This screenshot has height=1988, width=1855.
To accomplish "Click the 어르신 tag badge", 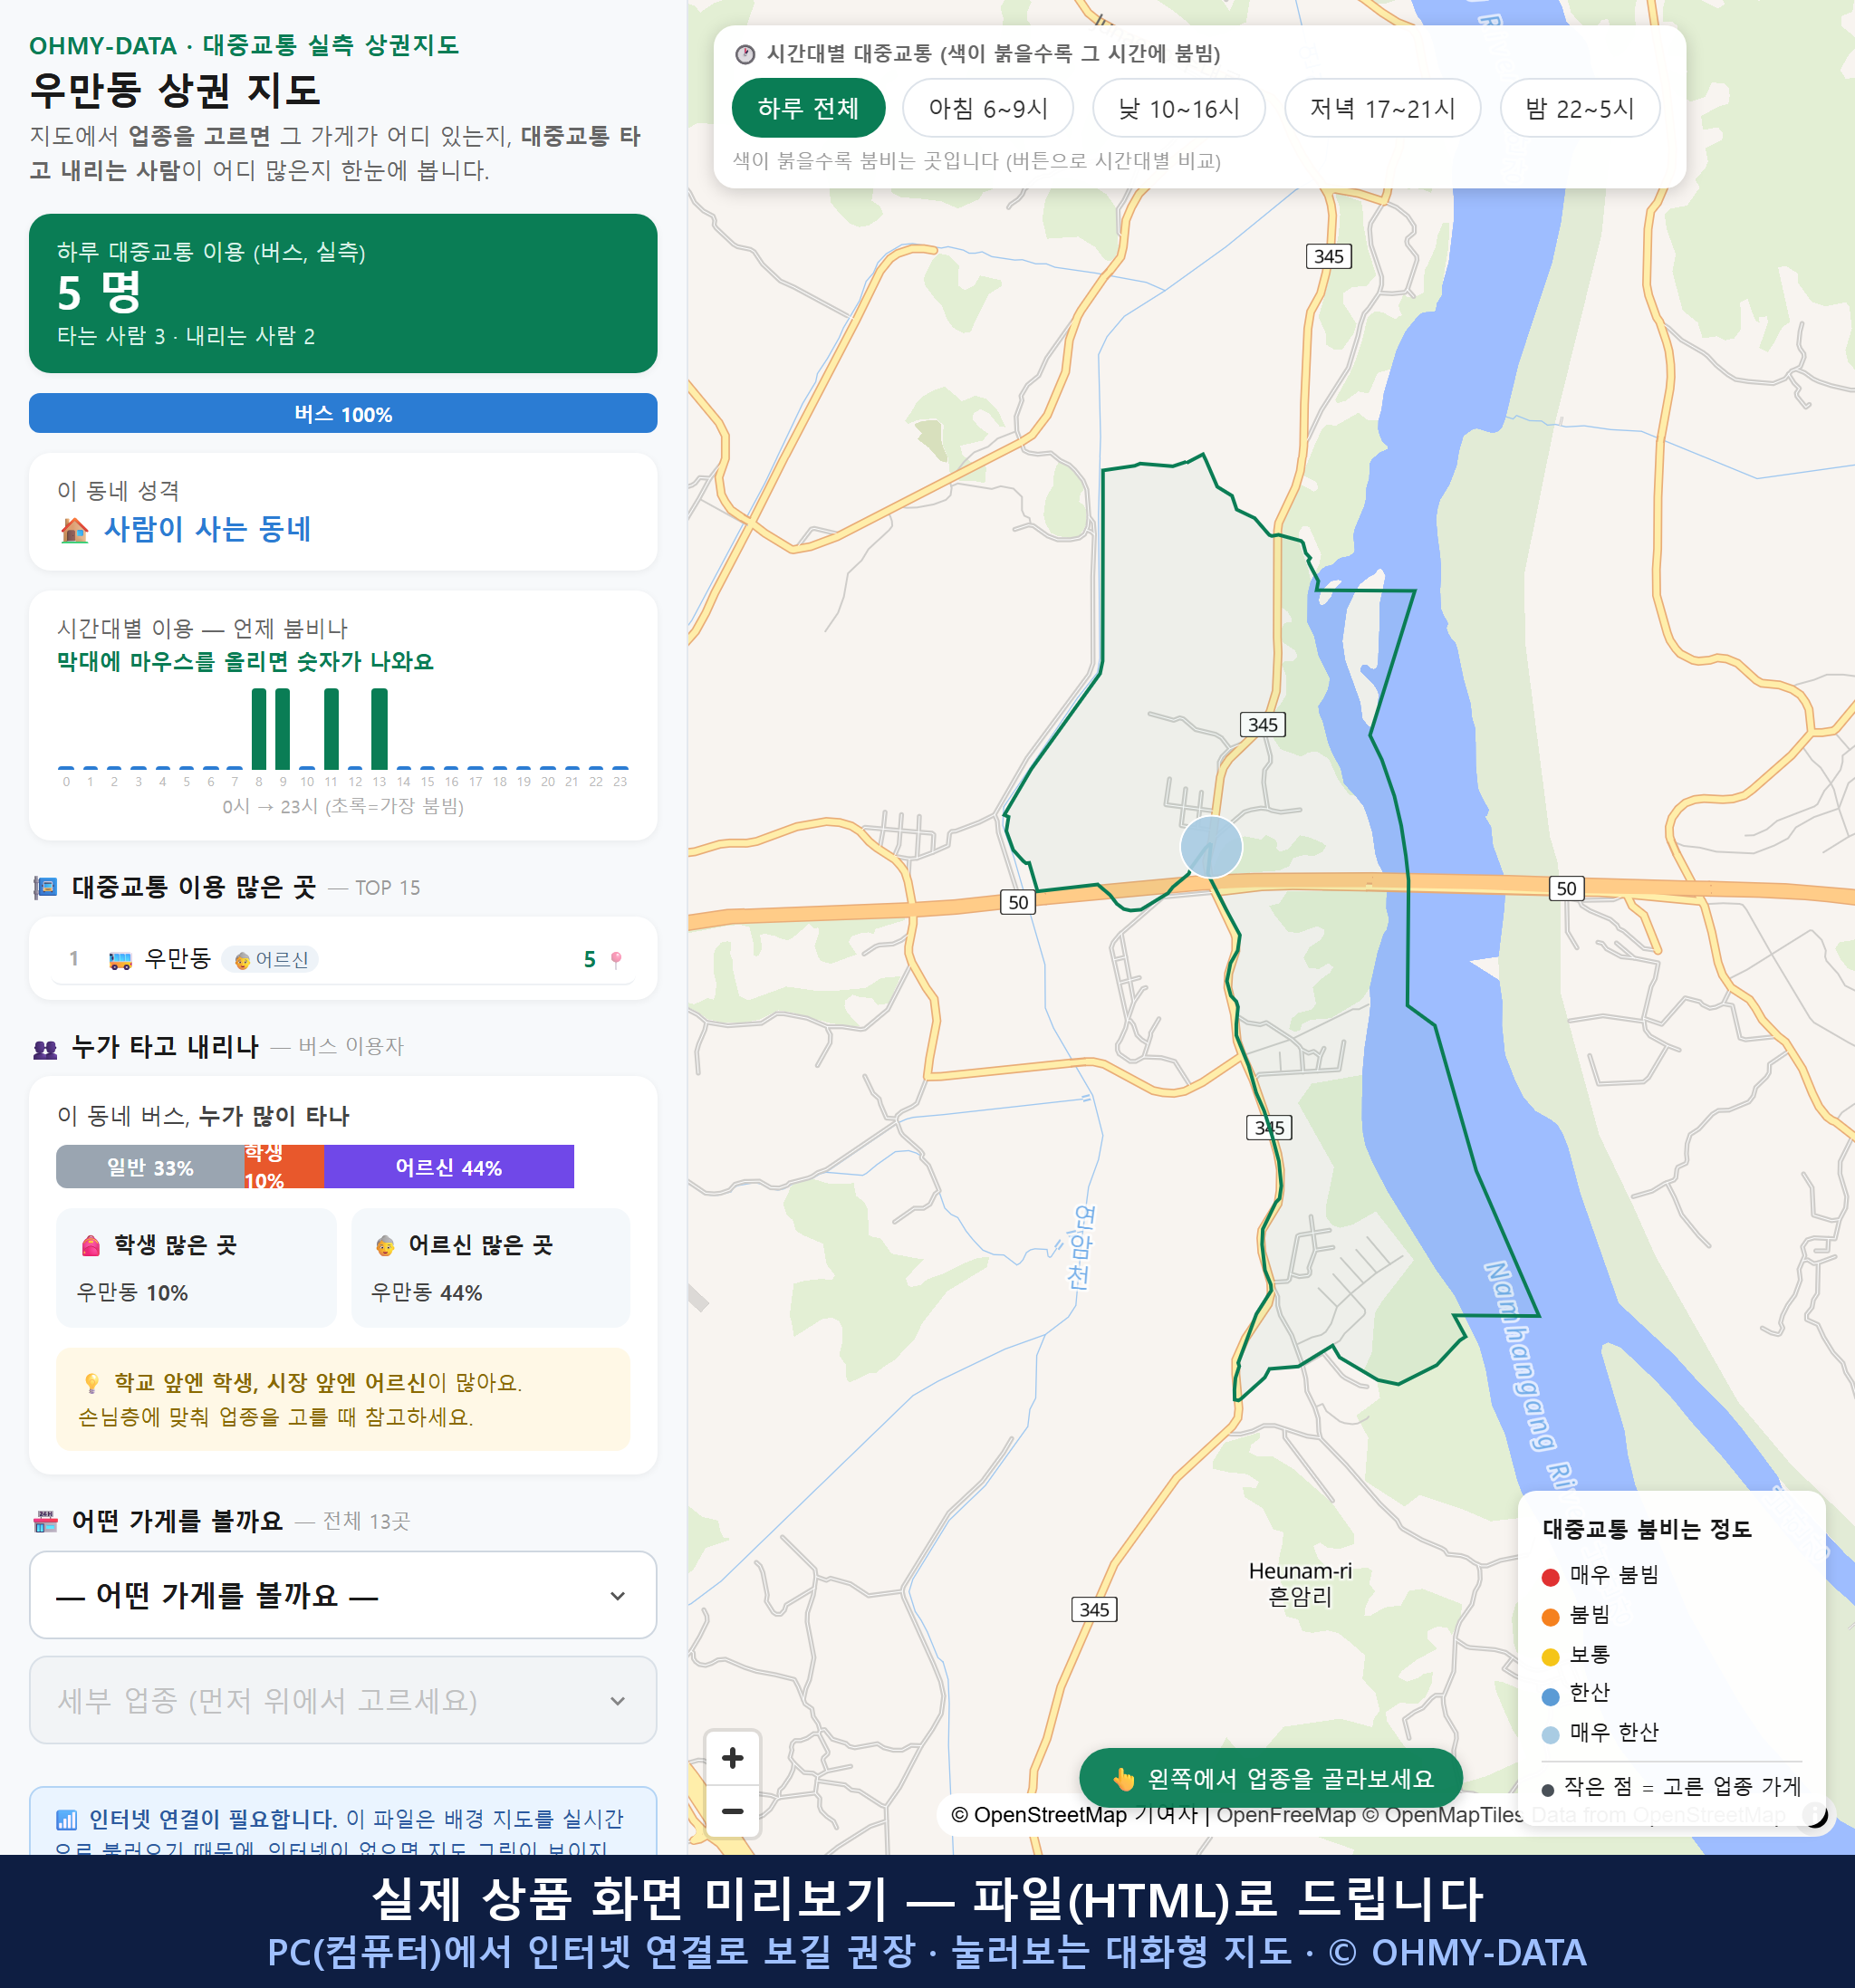I will 271,960.
